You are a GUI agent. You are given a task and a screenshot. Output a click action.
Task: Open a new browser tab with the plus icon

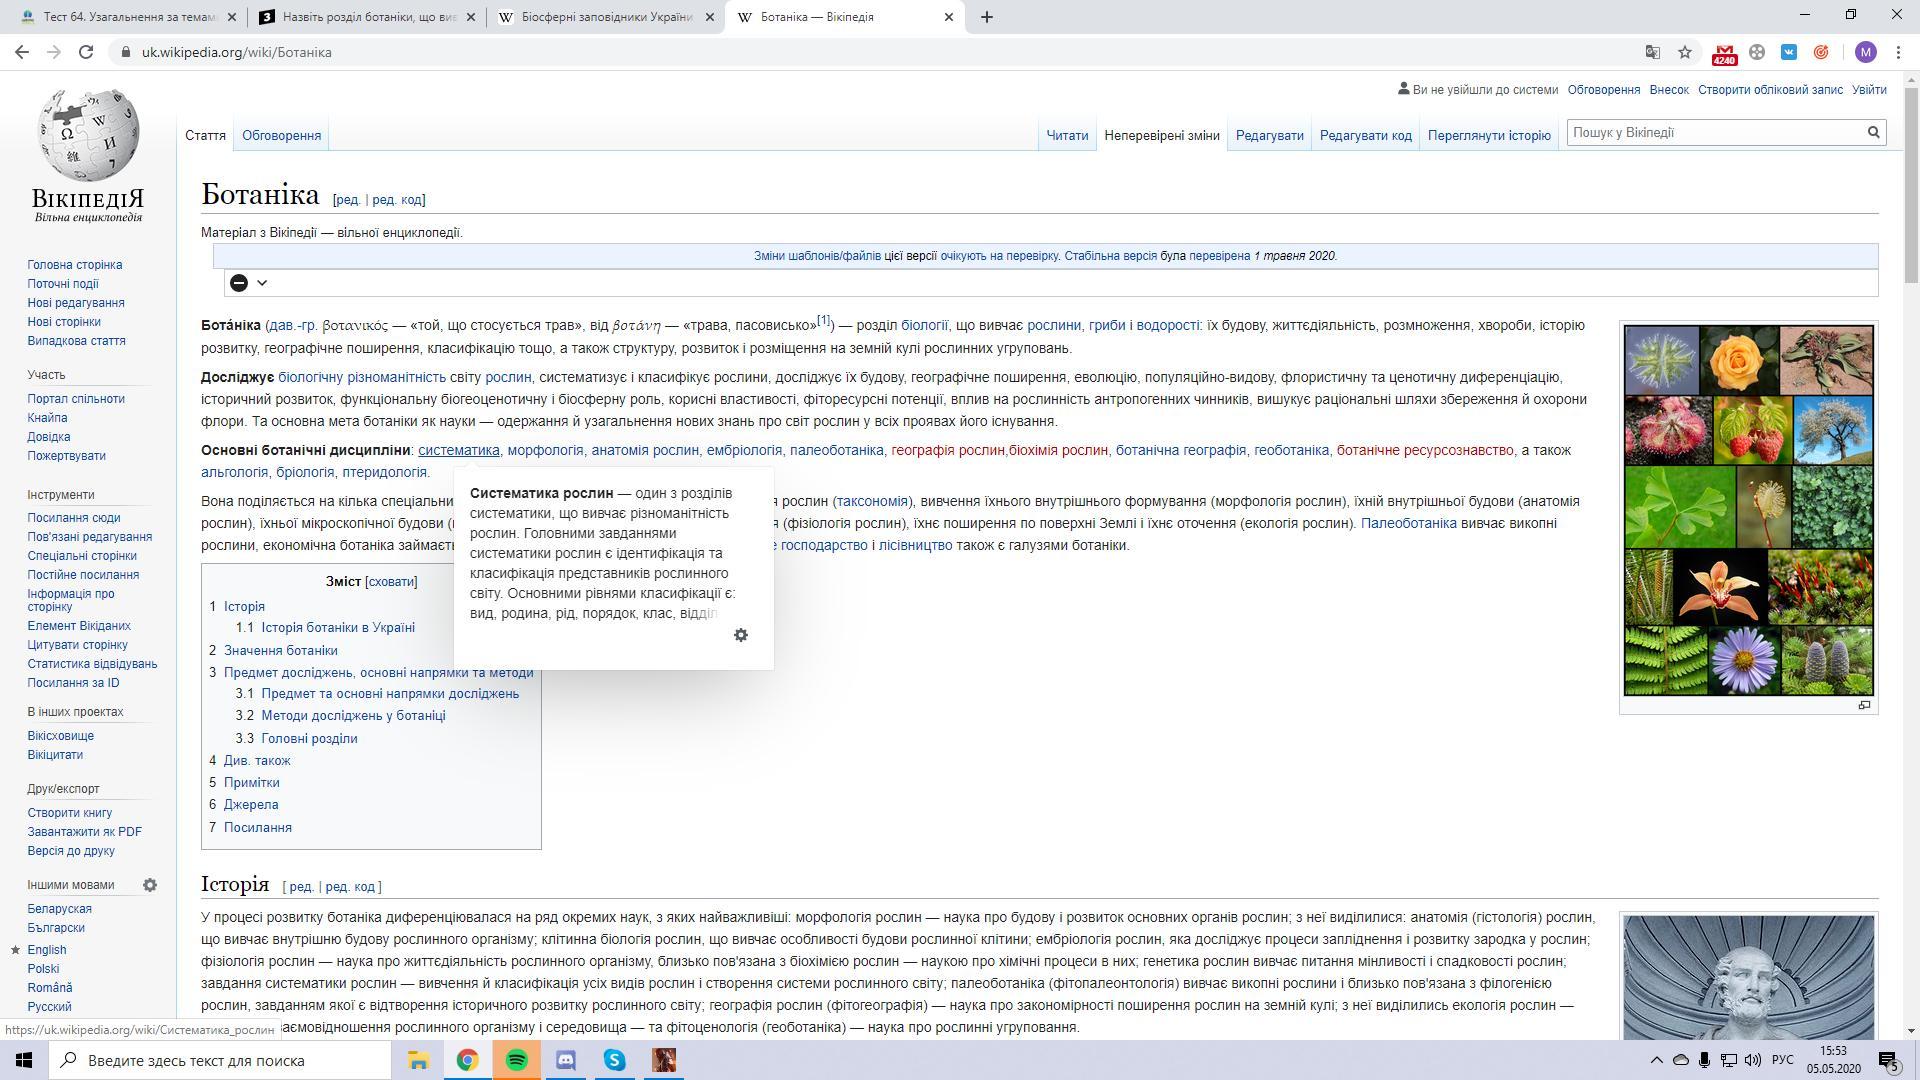(986, 17)
